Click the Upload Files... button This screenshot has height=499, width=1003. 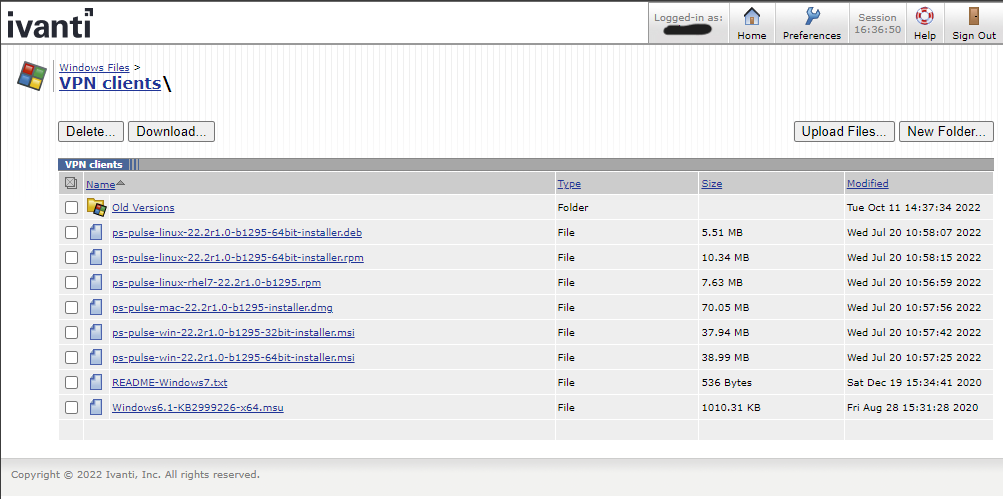point(844,131)
